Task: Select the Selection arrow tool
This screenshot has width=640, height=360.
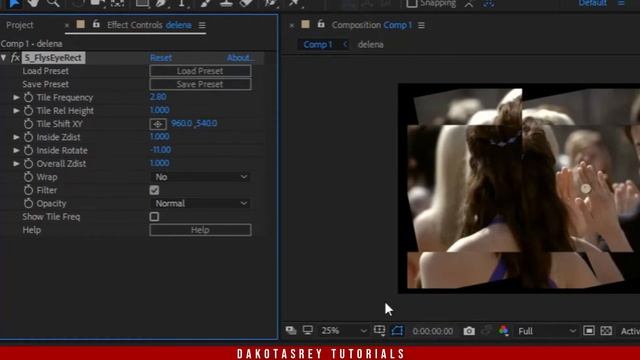Action: click(14, 3)
